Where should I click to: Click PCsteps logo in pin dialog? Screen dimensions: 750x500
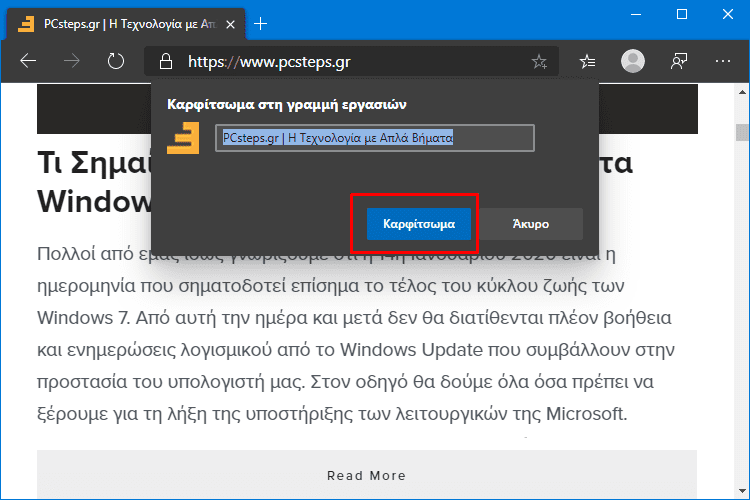183,138
